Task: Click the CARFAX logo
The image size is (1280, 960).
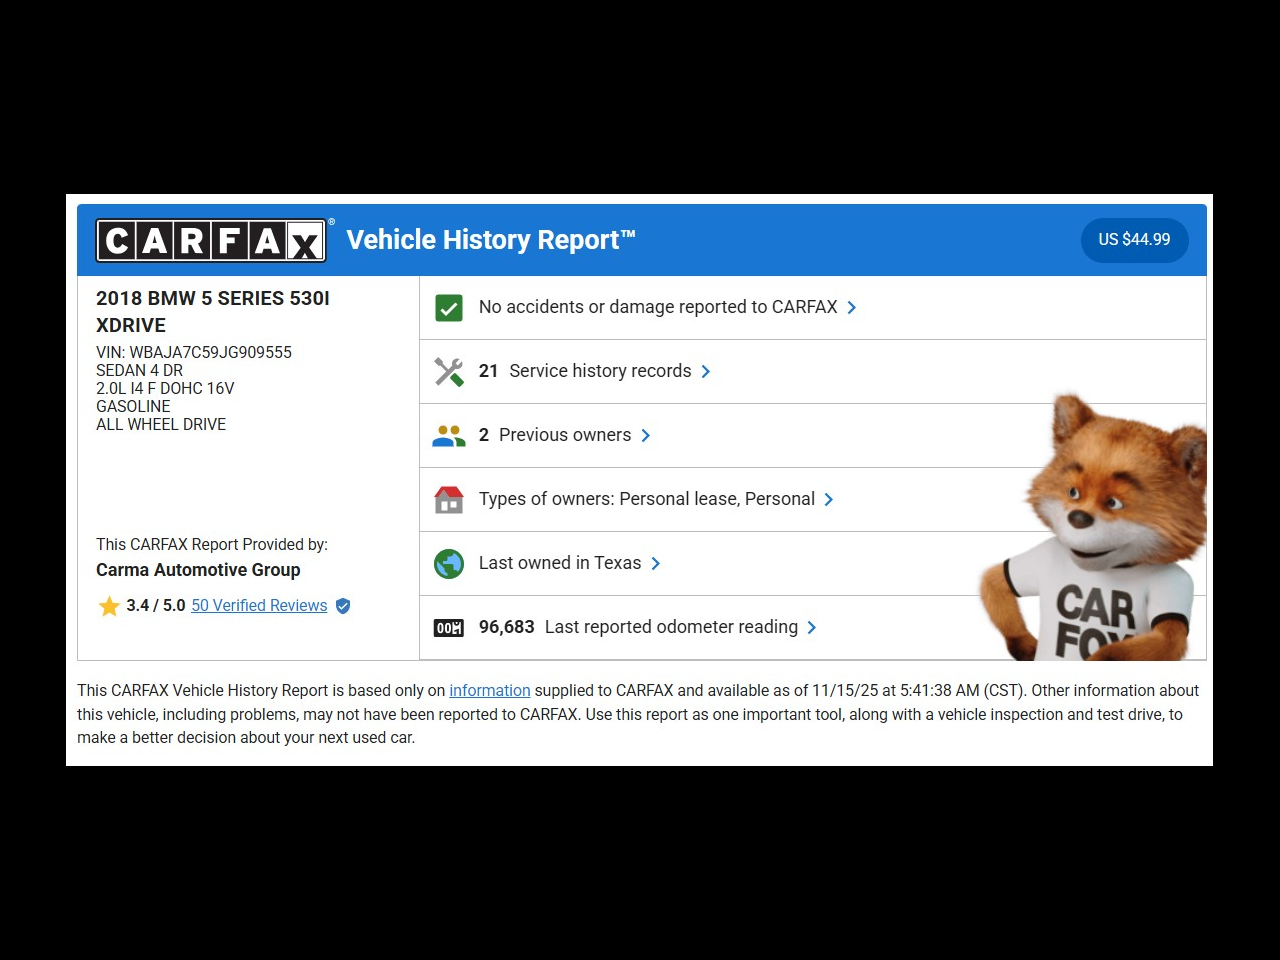Action: 211,240
